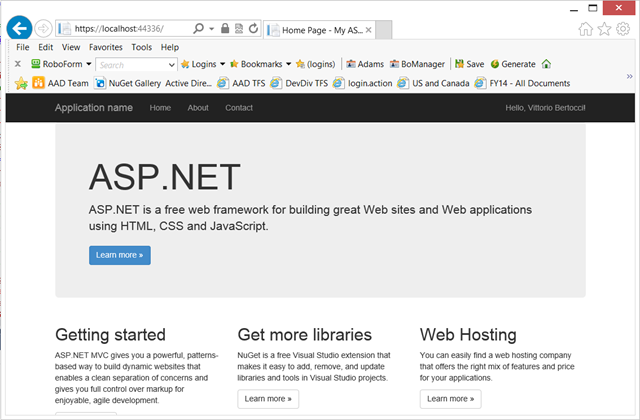640x420 pixels.
Task: Open the US and Canada favorite
Action: click(433, 83)
